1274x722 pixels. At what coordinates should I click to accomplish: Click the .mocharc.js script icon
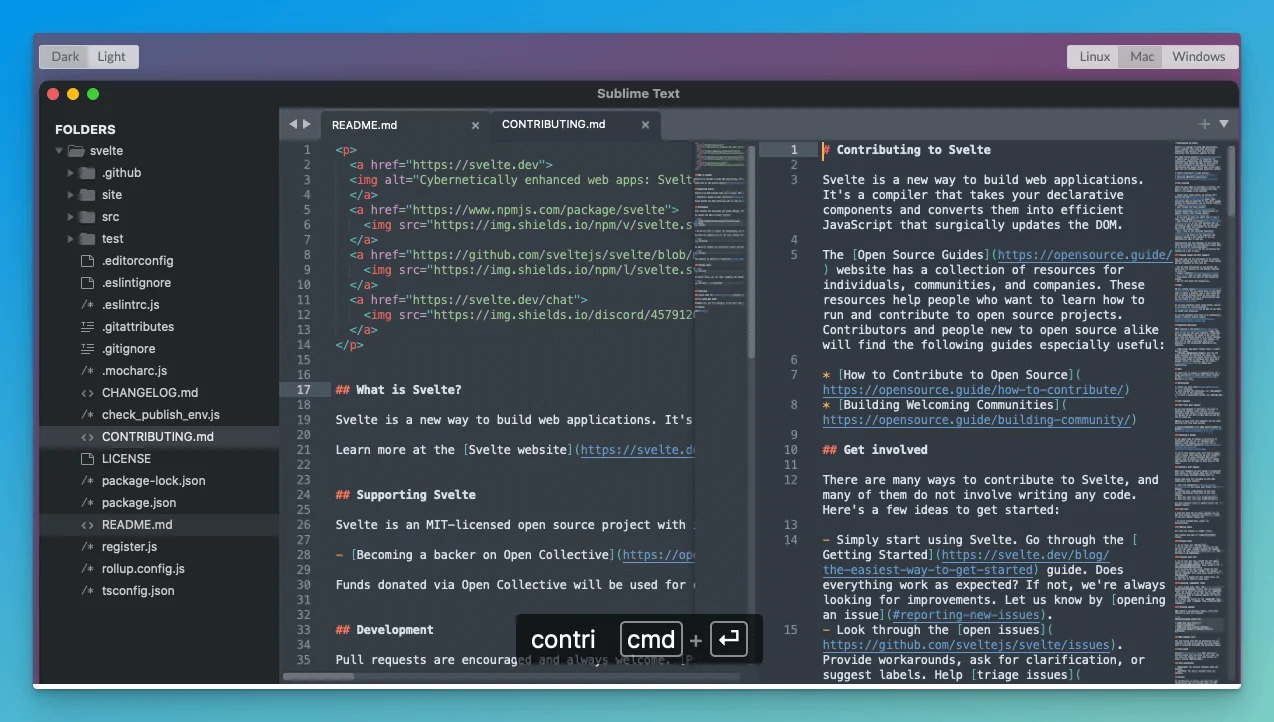click(x=87, y=371)
